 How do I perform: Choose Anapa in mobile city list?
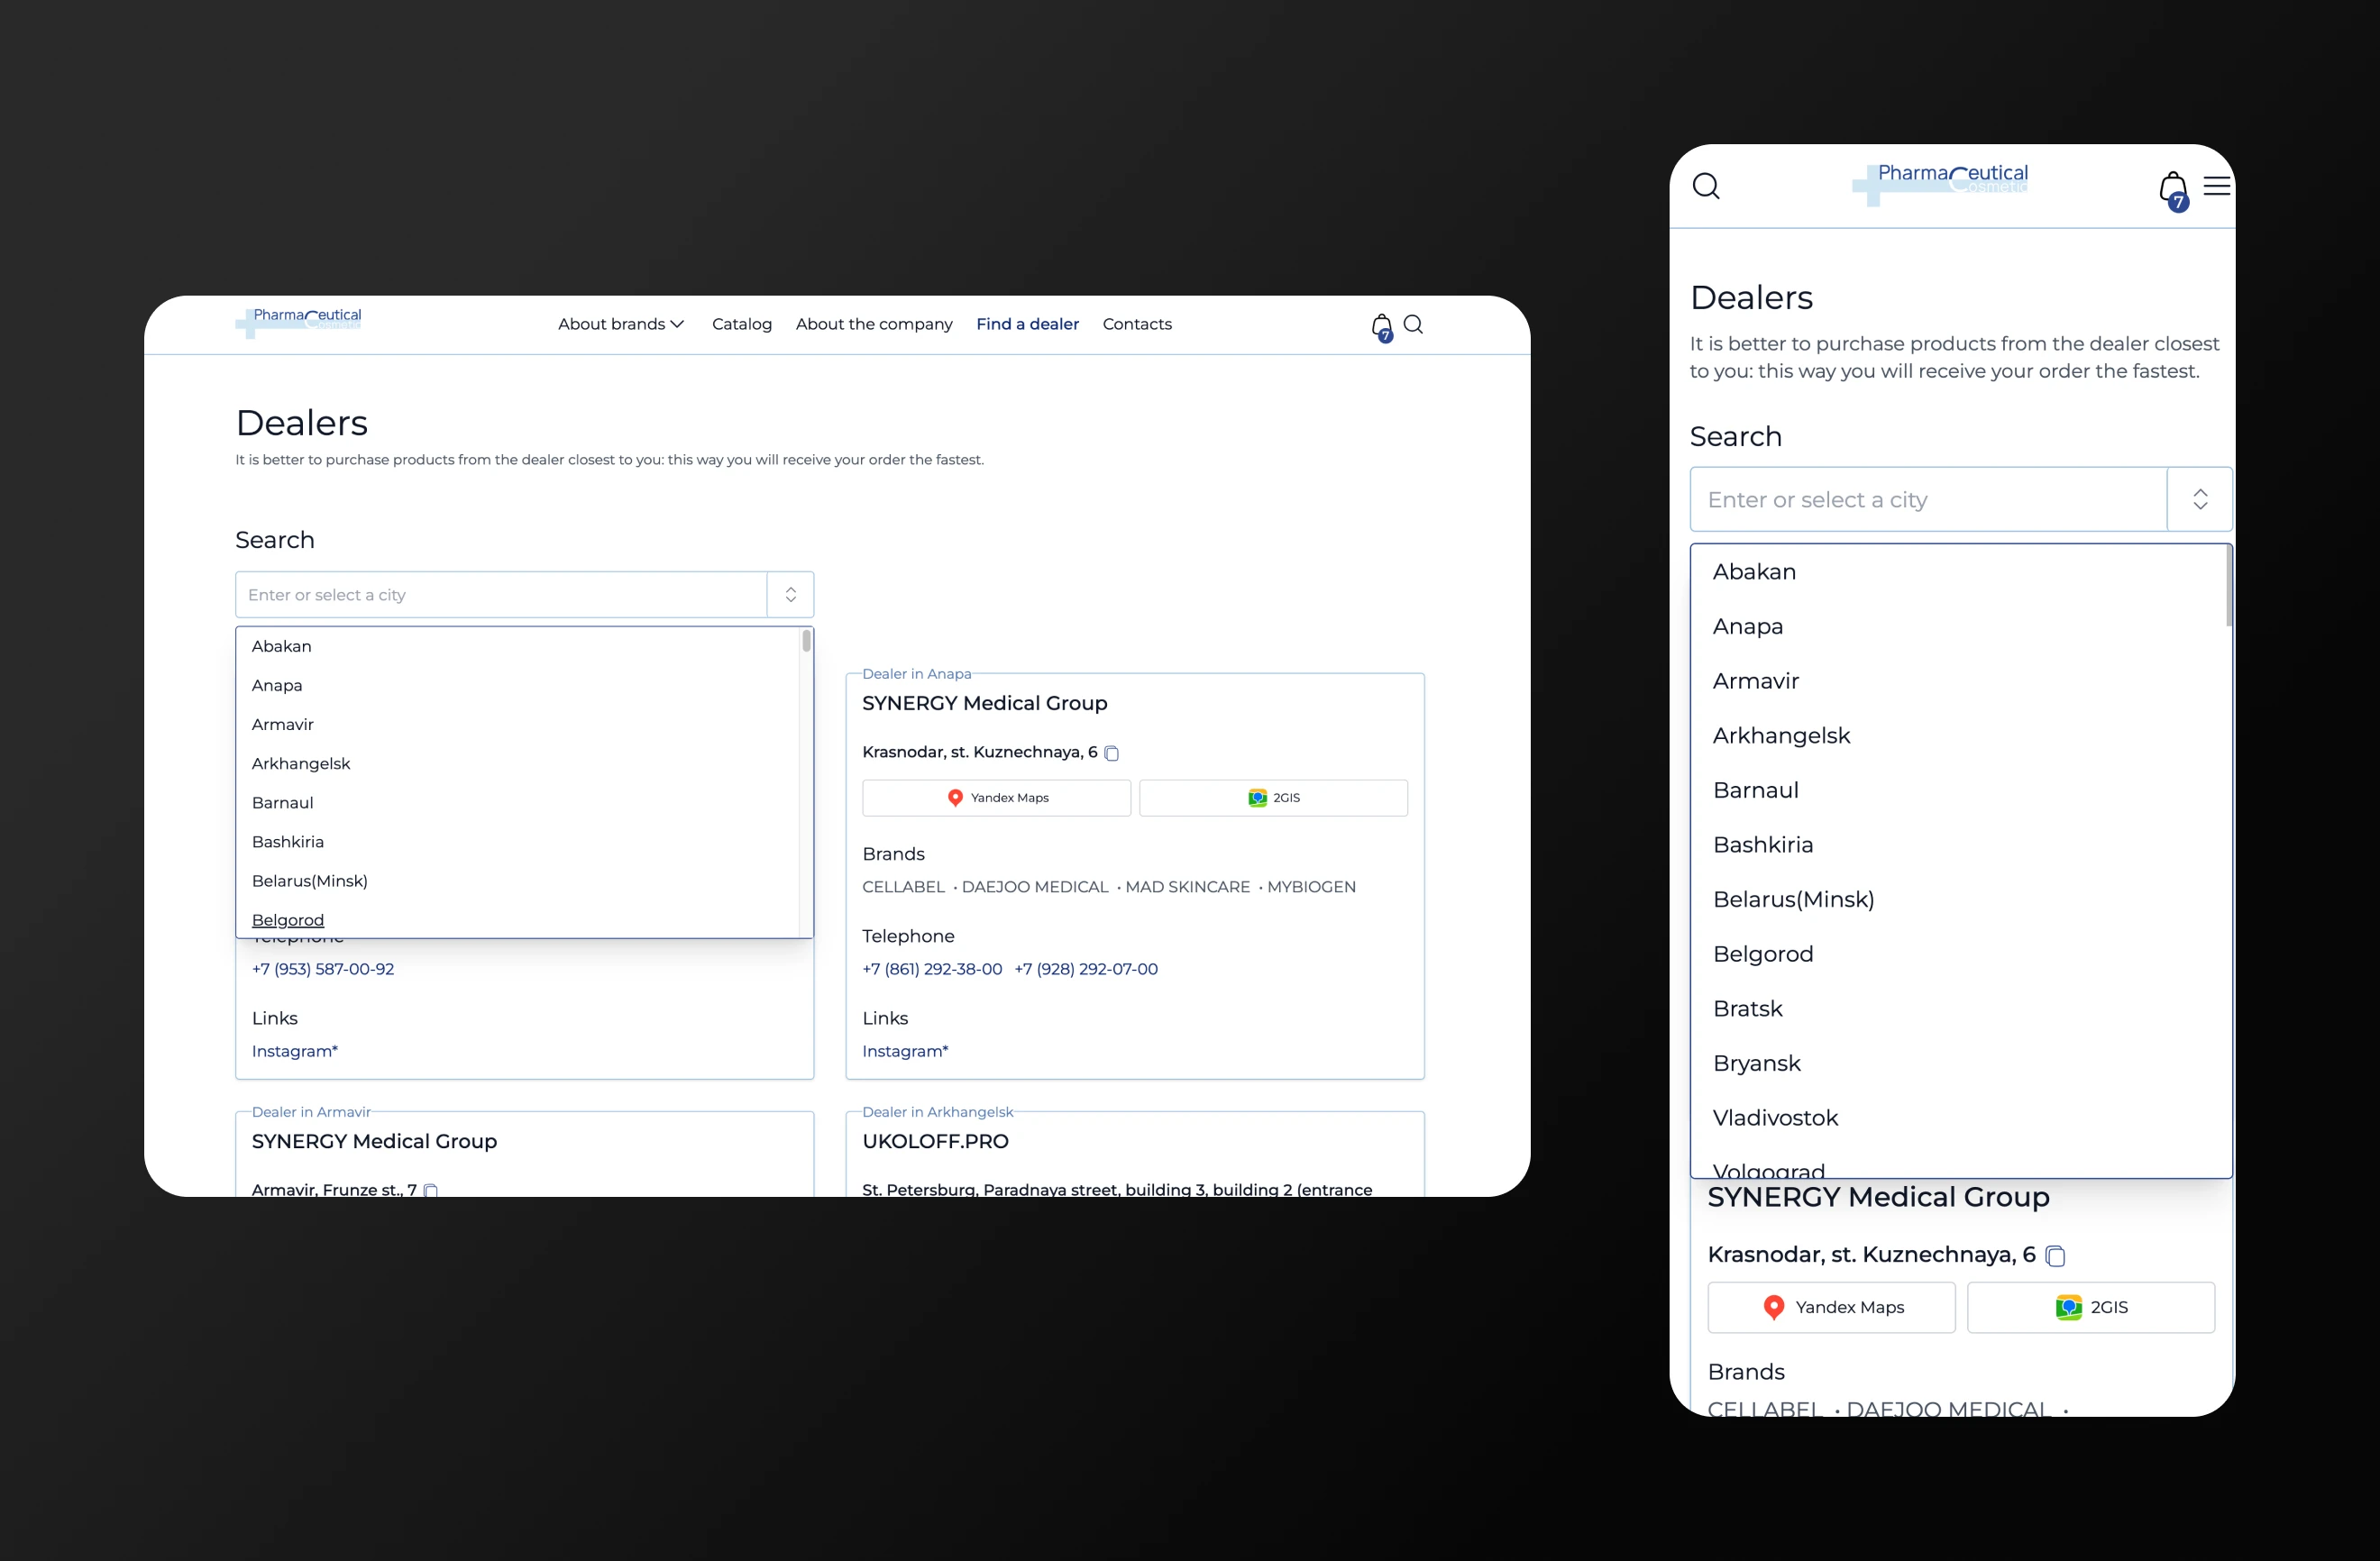(1958, 626)
